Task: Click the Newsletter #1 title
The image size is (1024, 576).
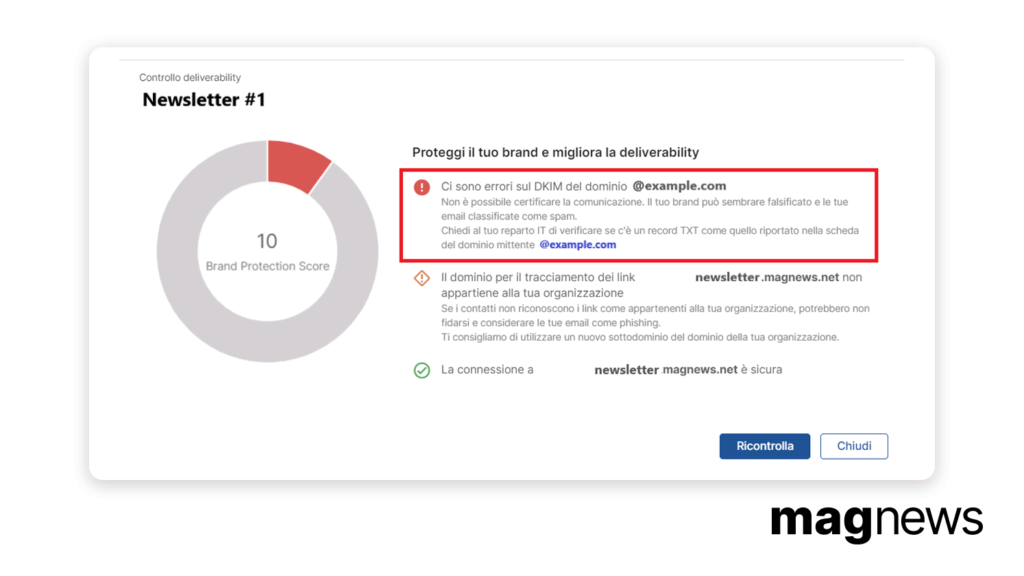Action: click(x=204, y=100)
